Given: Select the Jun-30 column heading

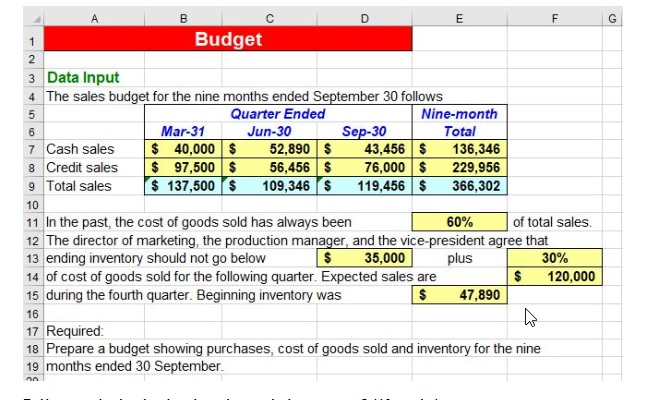Looking at the screenshot, I should [x=269, y=131].
